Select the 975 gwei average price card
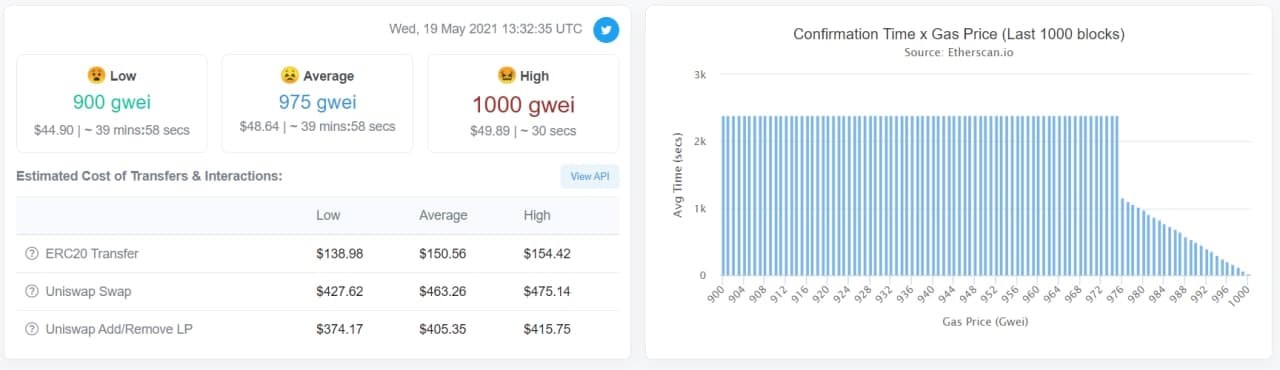 click(x=317, y=103)
